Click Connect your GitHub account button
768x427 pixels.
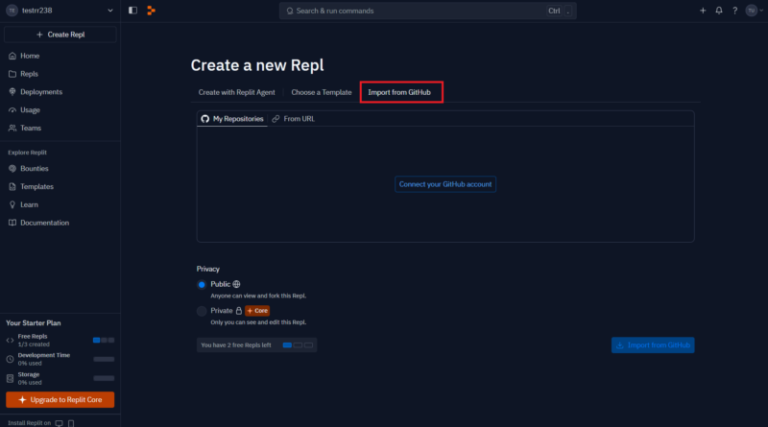(445, 184)
